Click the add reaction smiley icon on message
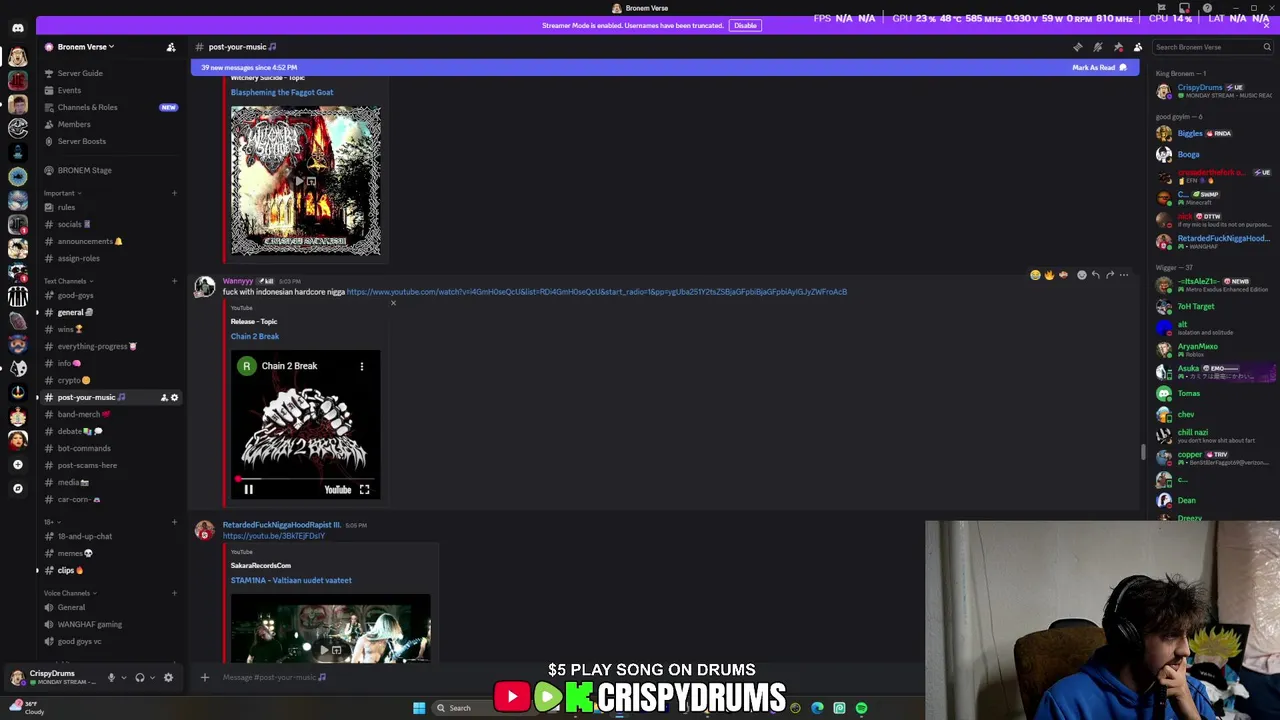This screenshot has height=720, width=1280. click(x=1081, y=275)
